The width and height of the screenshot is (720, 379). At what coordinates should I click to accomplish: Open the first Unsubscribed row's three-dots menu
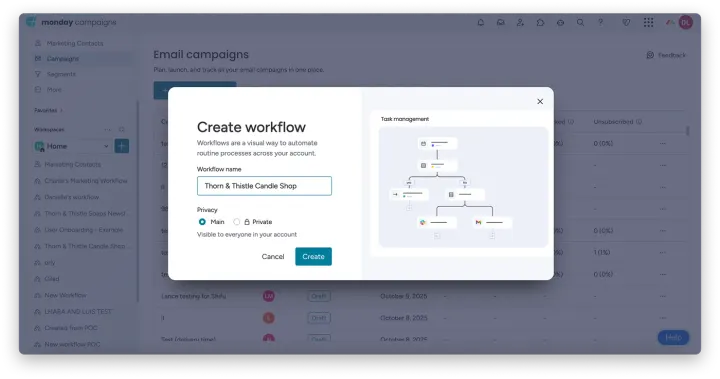663,143
